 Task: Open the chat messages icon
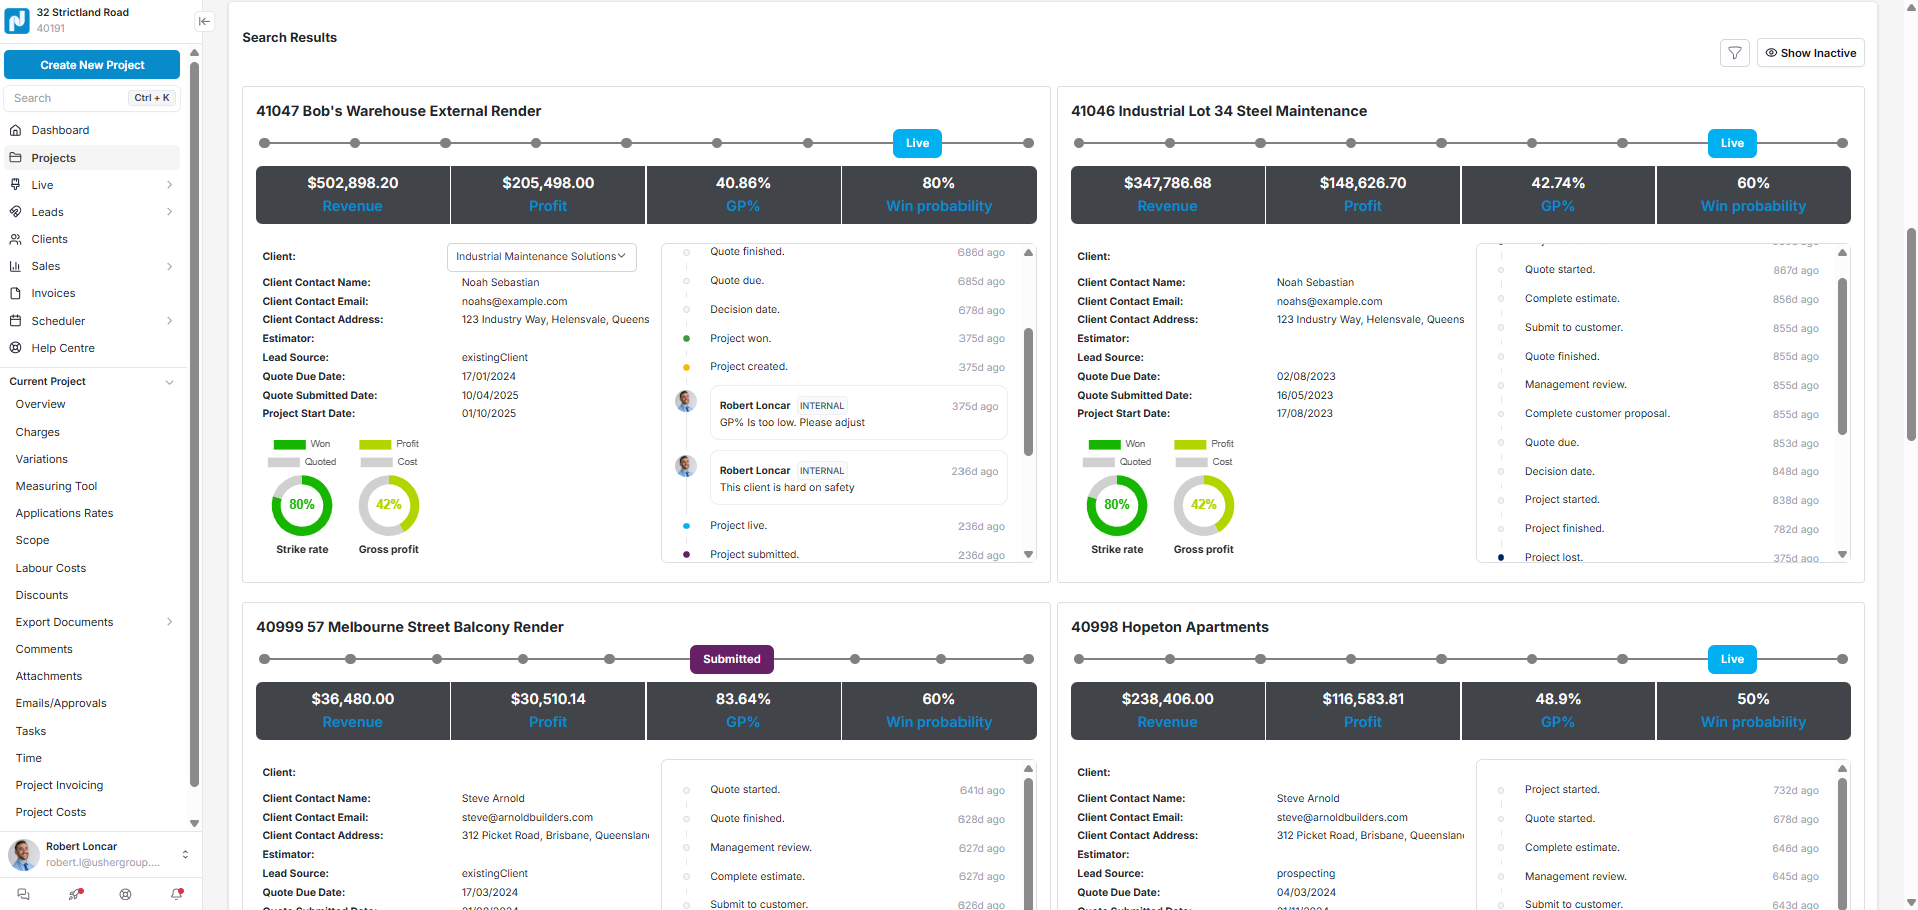coord(24,894)
